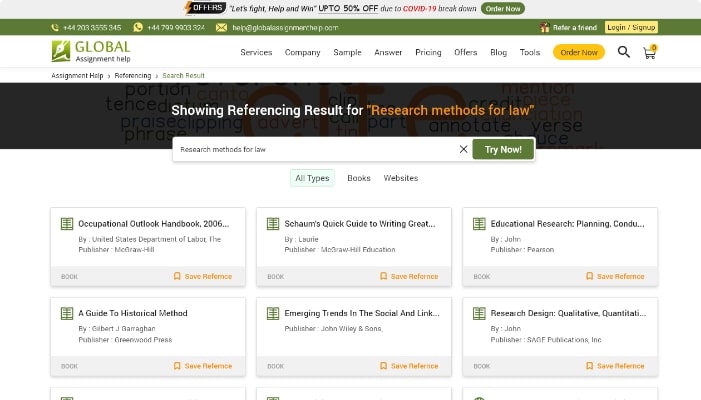Save Reference for Occupational Outlook Handbook
Image resolution: width=701 pixels, height=400 pixels.
click(x=203, y=276)
